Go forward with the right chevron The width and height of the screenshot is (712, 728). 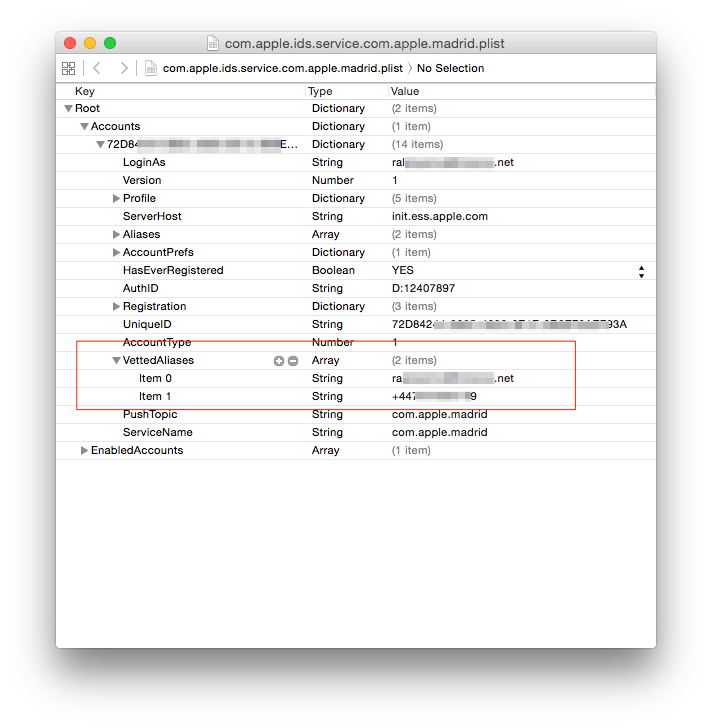tap(124, 68)
